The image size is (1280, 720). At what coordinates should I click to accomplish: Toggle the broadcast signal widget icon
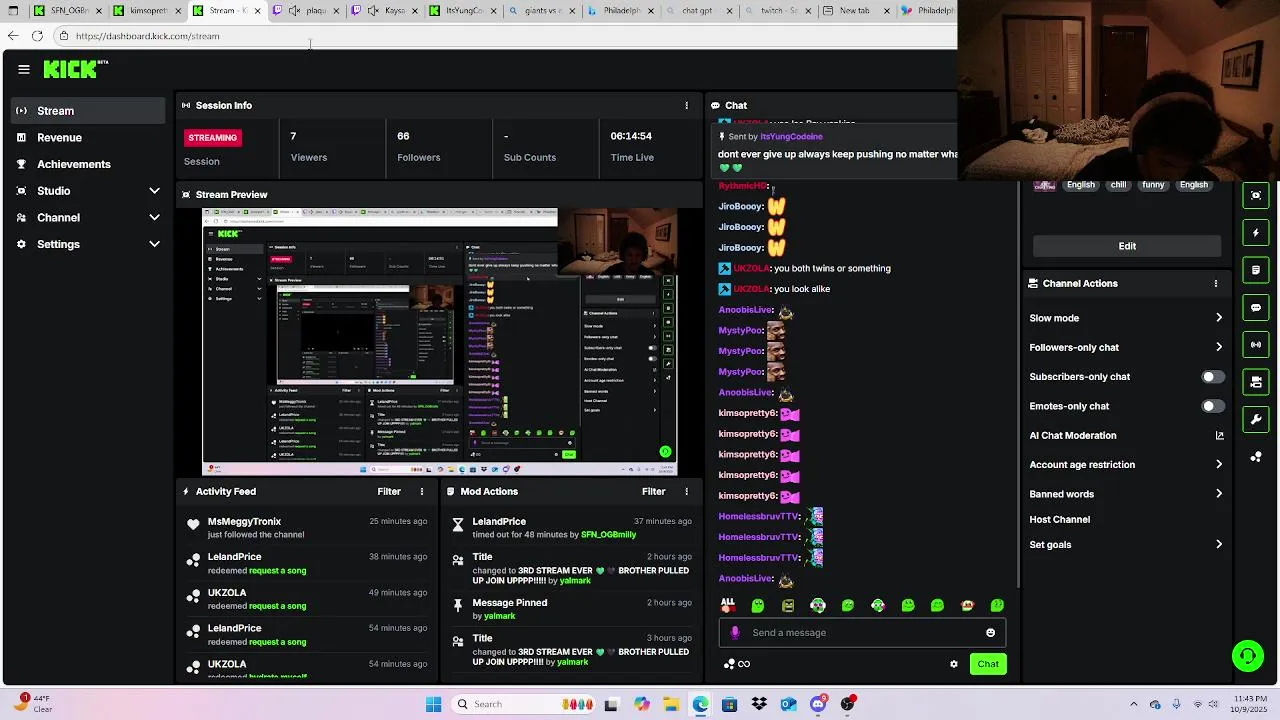click(1256, 345)
